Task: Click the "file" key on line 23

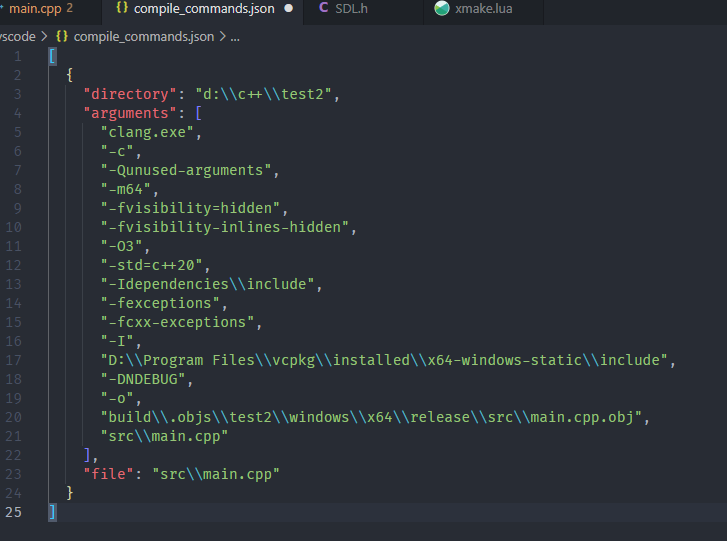Action: click(108, 474)
